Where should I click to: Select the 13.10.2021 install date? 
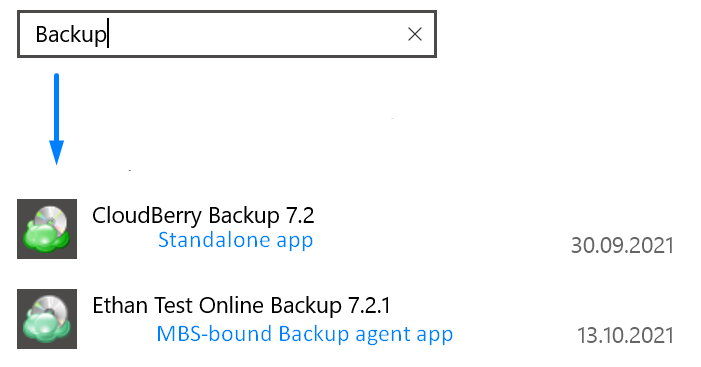point(625,335)
